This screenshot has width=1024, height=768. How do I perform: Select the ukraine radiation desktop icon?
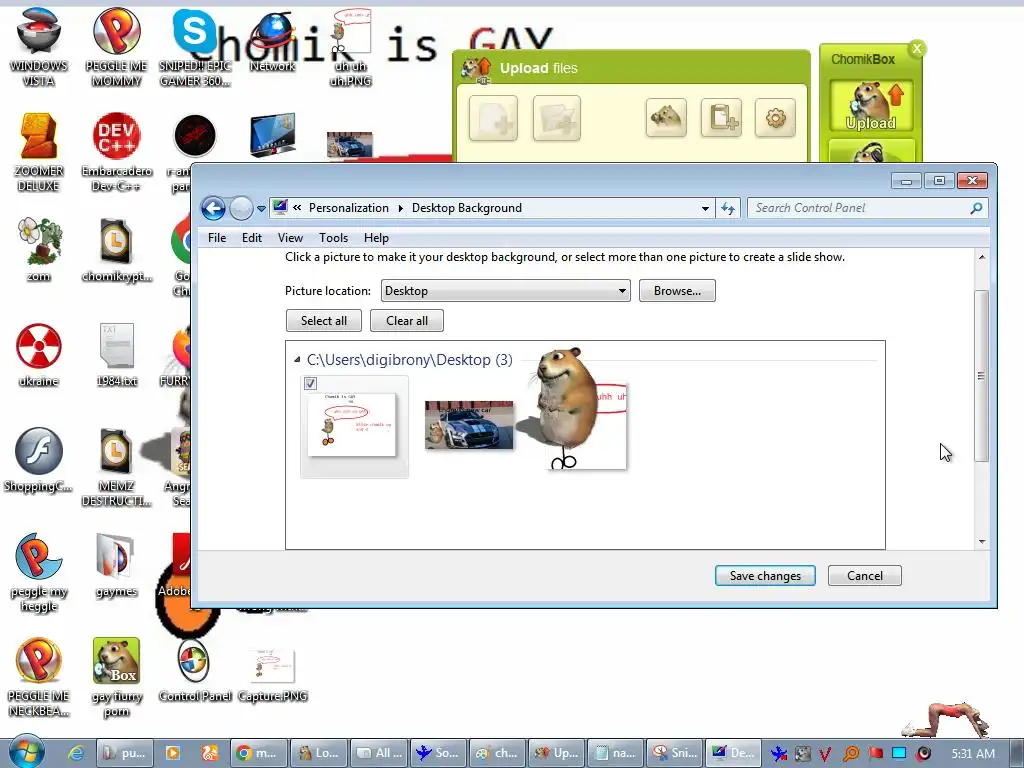pyautogui.click(x=39, y=355)
